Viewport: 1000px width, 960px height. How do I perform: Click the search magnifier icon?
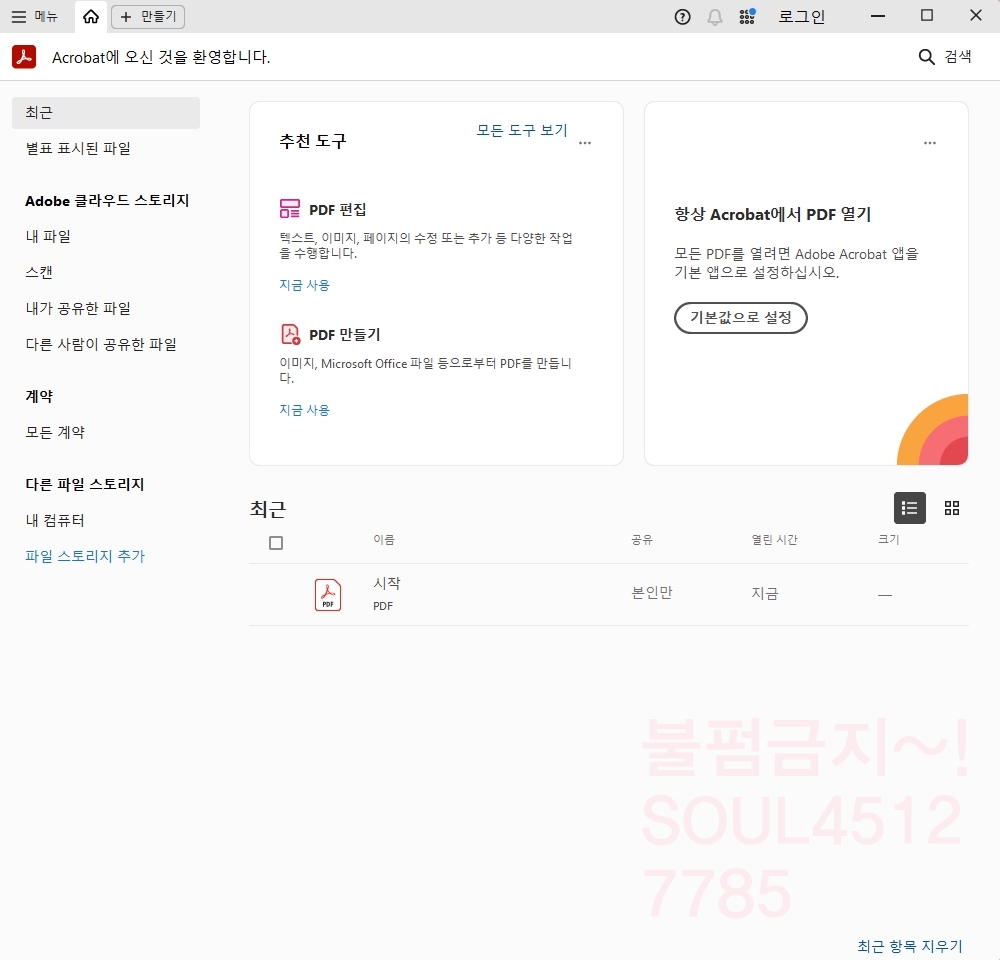point(927,57)
